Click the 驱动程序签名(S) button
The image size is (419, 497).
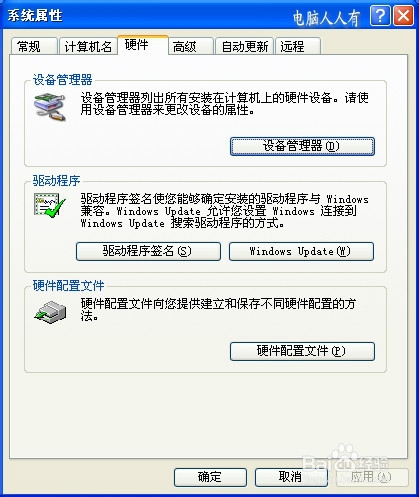coord(148,251)
